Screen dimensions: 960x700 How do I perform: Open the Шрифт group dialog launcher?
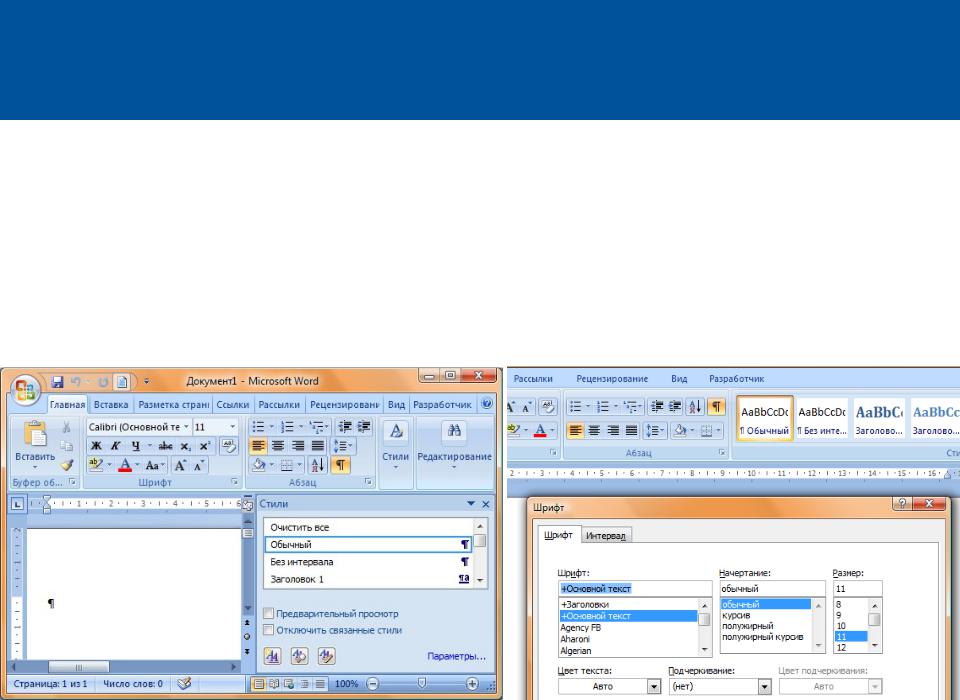click(234, 482)
